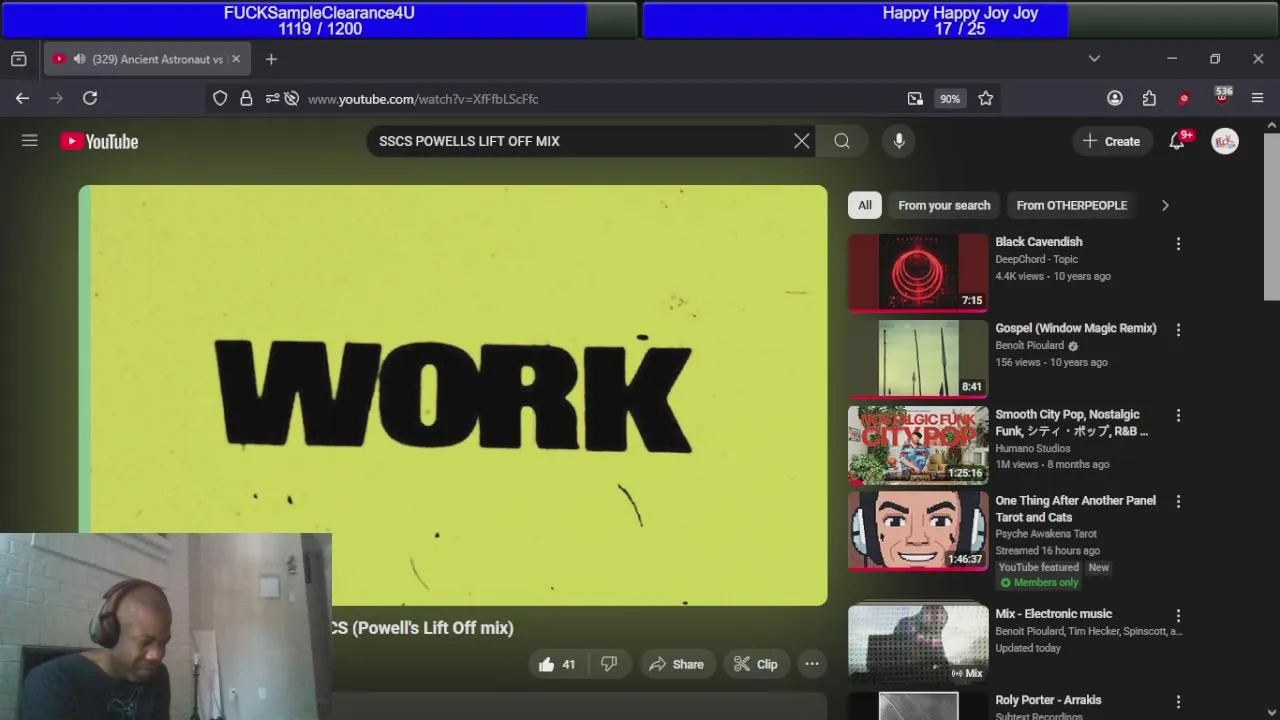This screenshot has width=1280, height=720.
Task: Open options for Black Cavendish video
Action: coord(1178,243)
